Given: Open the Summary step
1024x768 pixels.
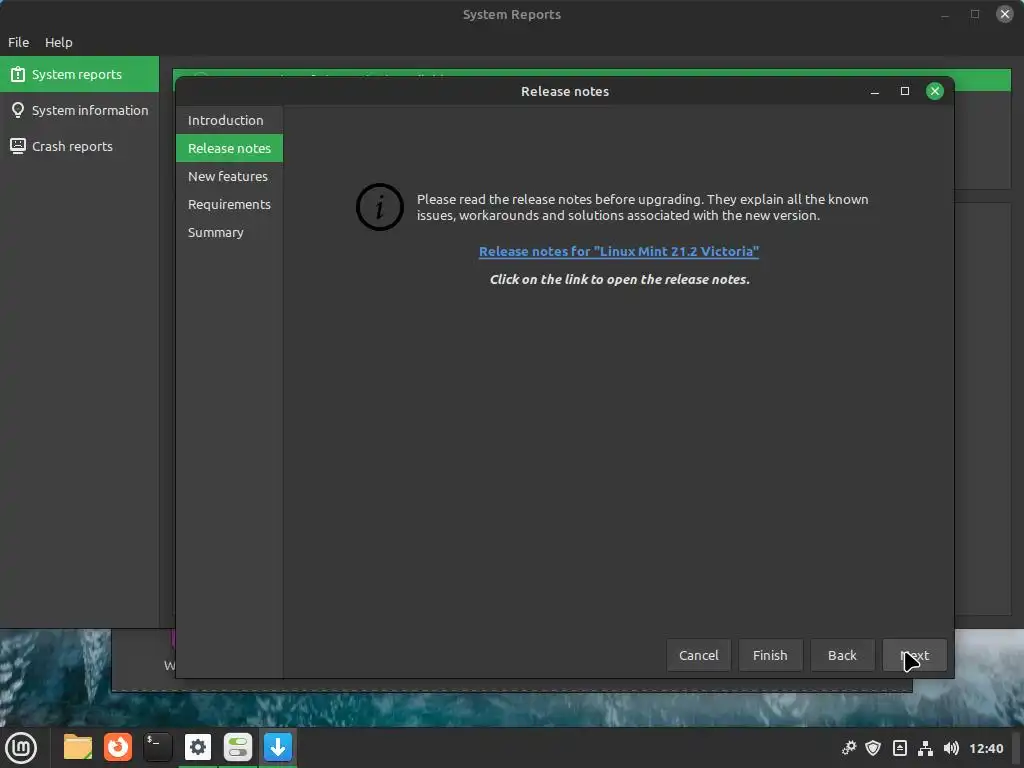Looking at the screenshot, I should click(229, 232).
